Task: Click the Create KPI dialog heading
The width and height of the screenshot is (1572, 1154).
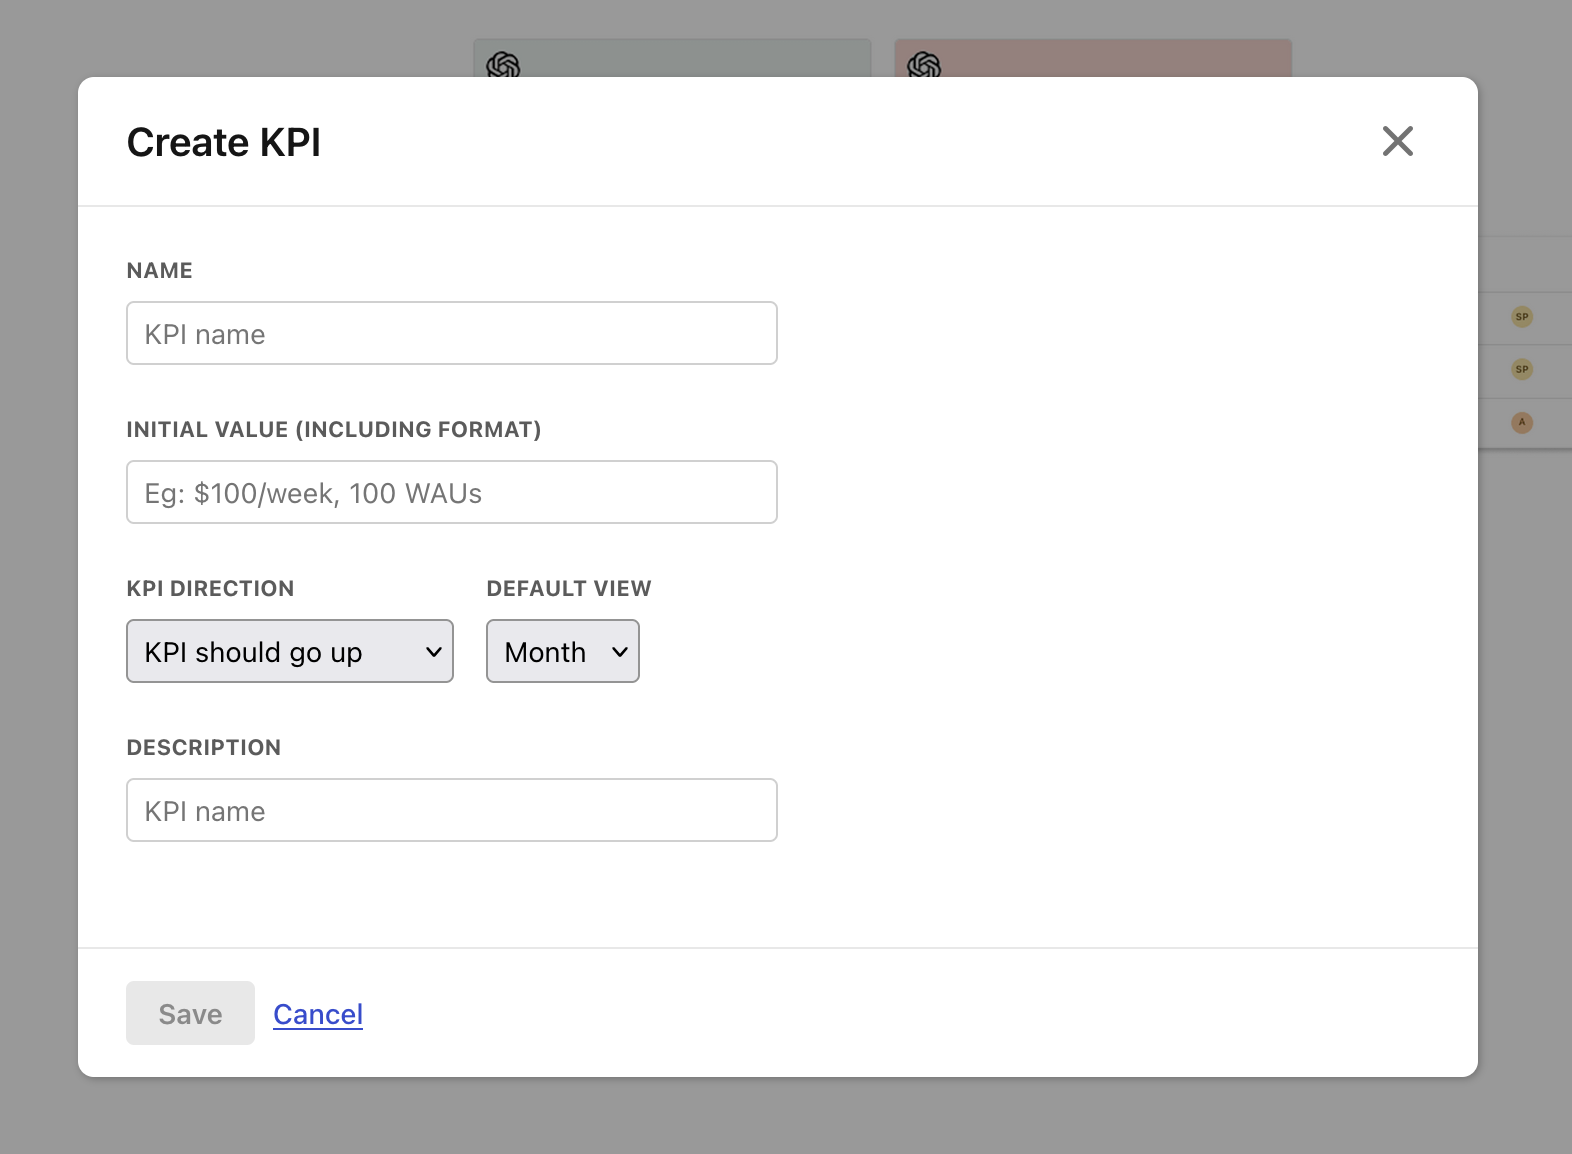Action: [224, 142]
